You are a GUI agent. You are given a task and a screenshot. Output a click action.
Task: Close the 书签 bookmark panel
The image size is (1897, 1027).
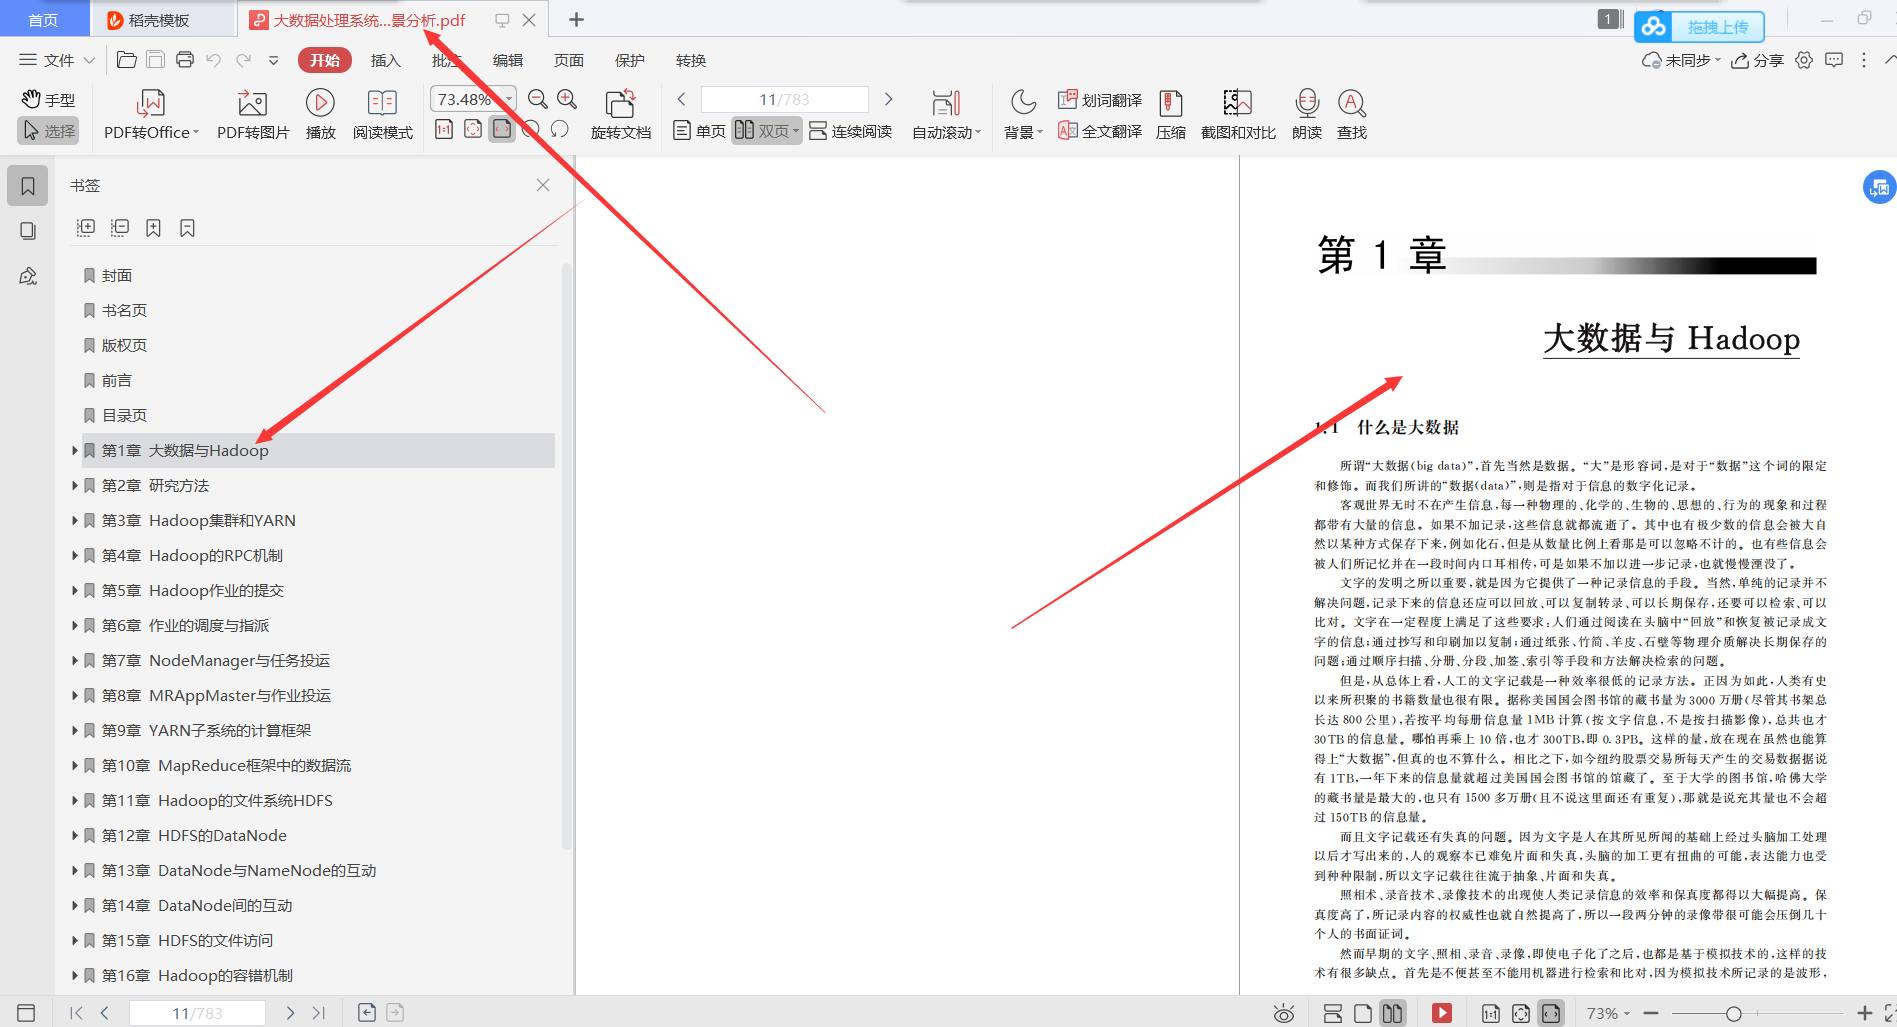(x=543, y=185)
